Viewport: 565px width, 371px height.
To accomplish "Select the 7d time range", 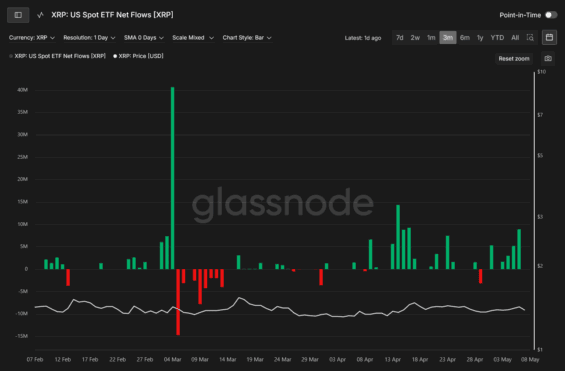I will [x=400, y=37].
